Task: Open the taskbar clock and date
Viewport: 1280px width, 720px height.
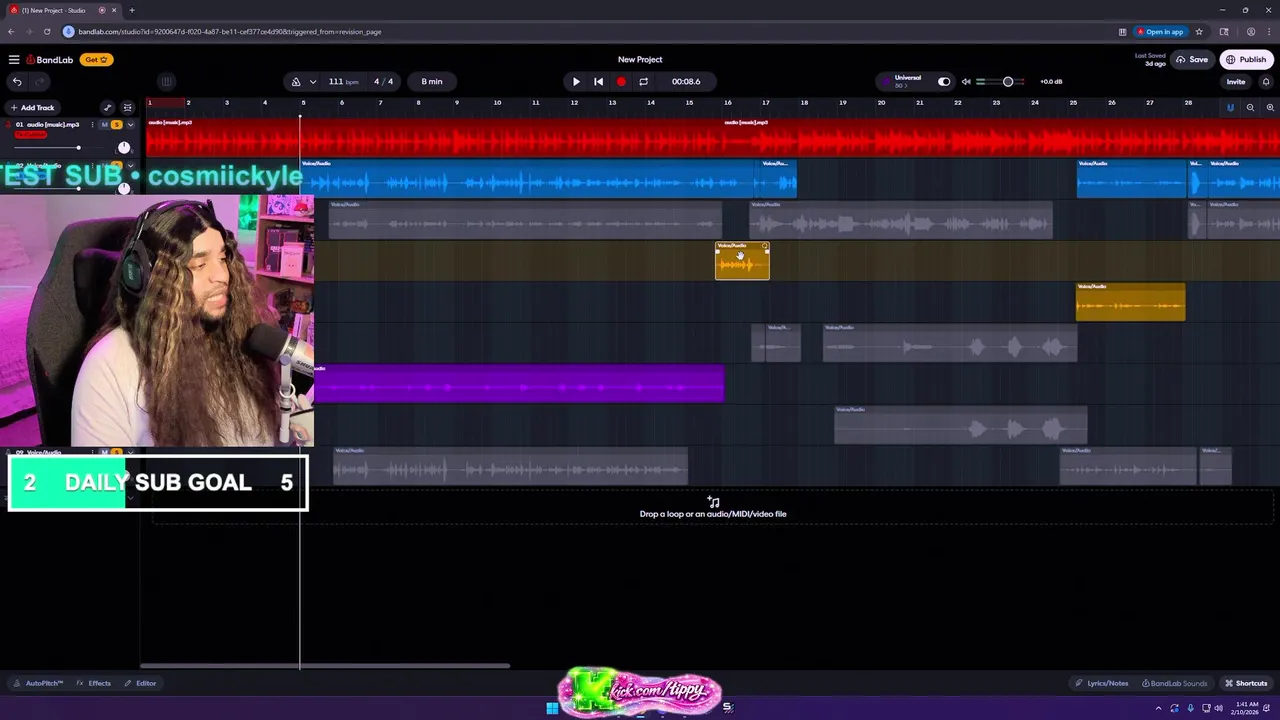Action: coord(1245,708)
